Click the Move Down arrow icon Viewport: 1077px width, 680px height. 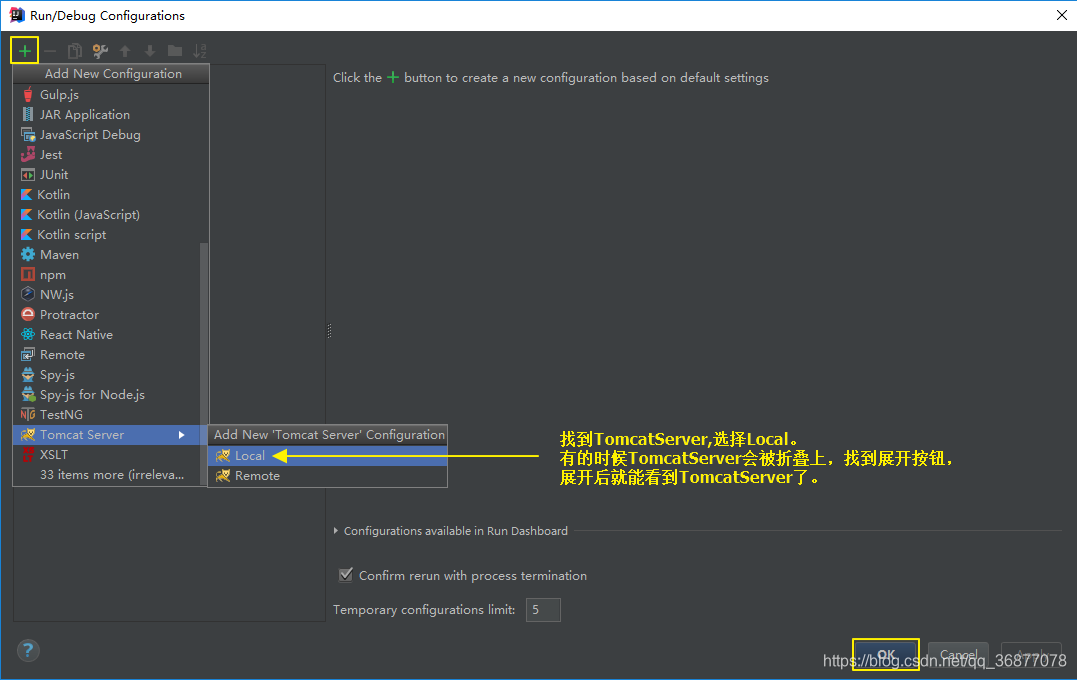click(150, 51)
